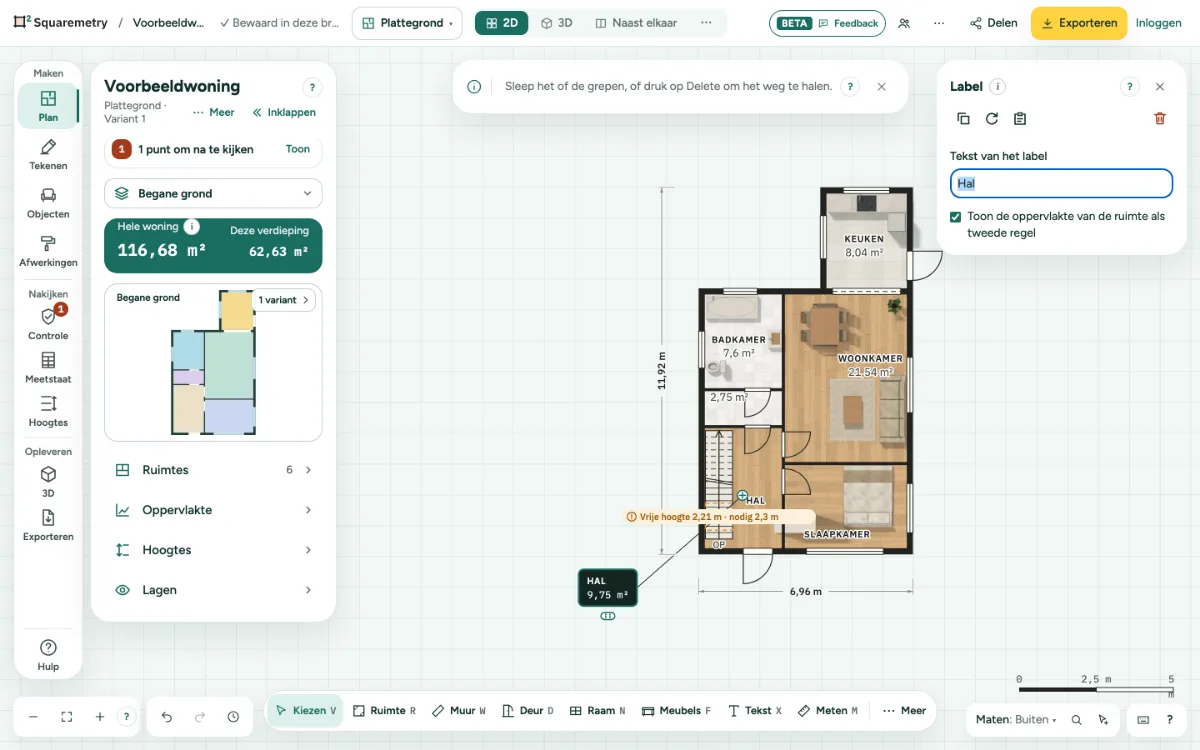Expand the Ruimtes section
This screenshot has width=1200, height=750.
213,470
